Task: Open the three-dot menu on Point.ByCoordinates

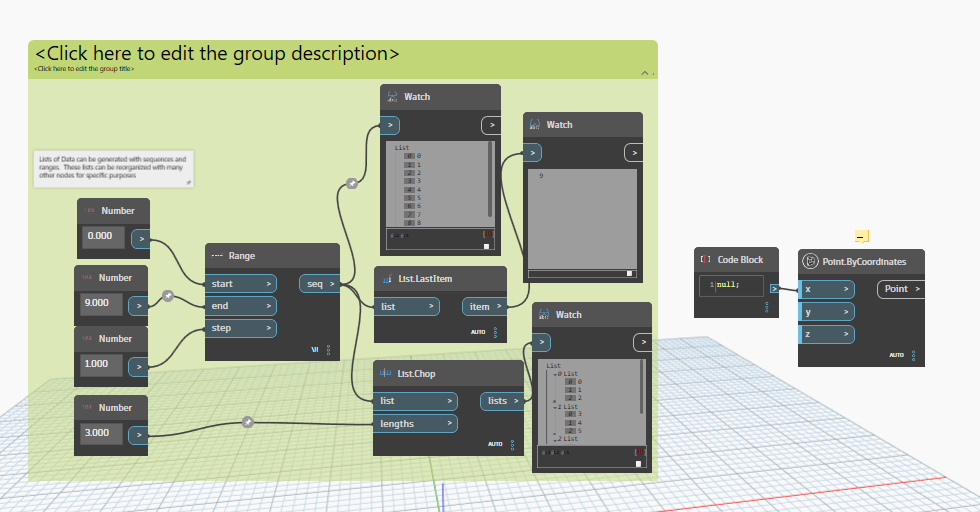Action: [913, 355]
